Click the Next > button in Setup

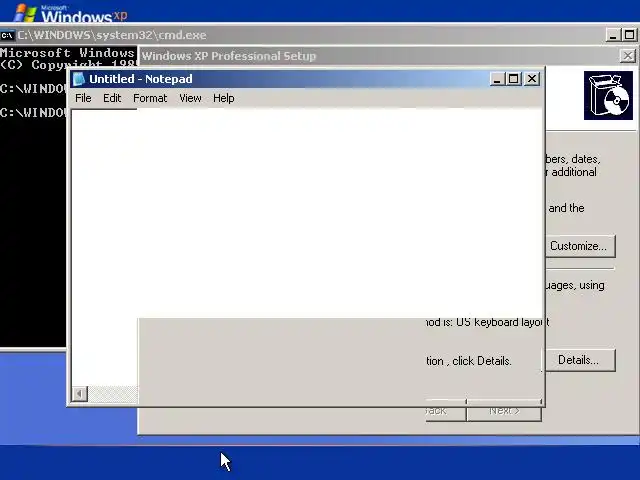(504, 411)
